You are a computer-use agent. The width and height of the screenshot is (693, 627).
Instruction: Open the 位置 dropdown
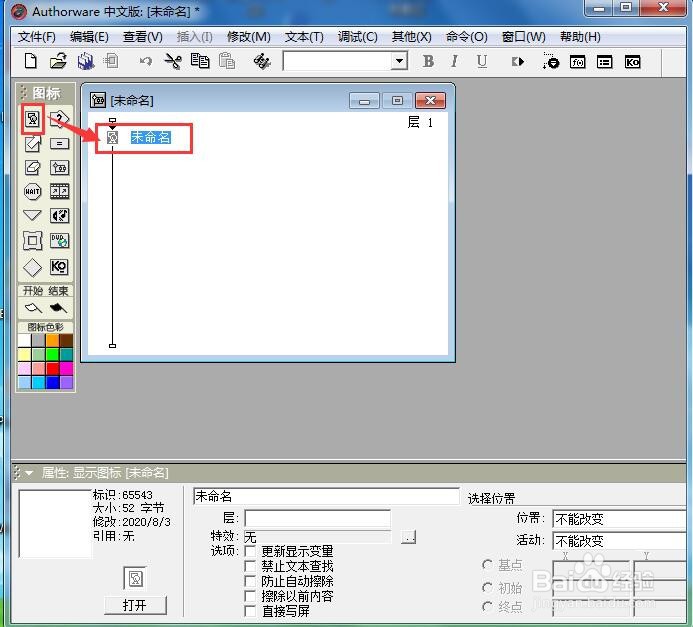pyautogui.click(x=619, y=518)
